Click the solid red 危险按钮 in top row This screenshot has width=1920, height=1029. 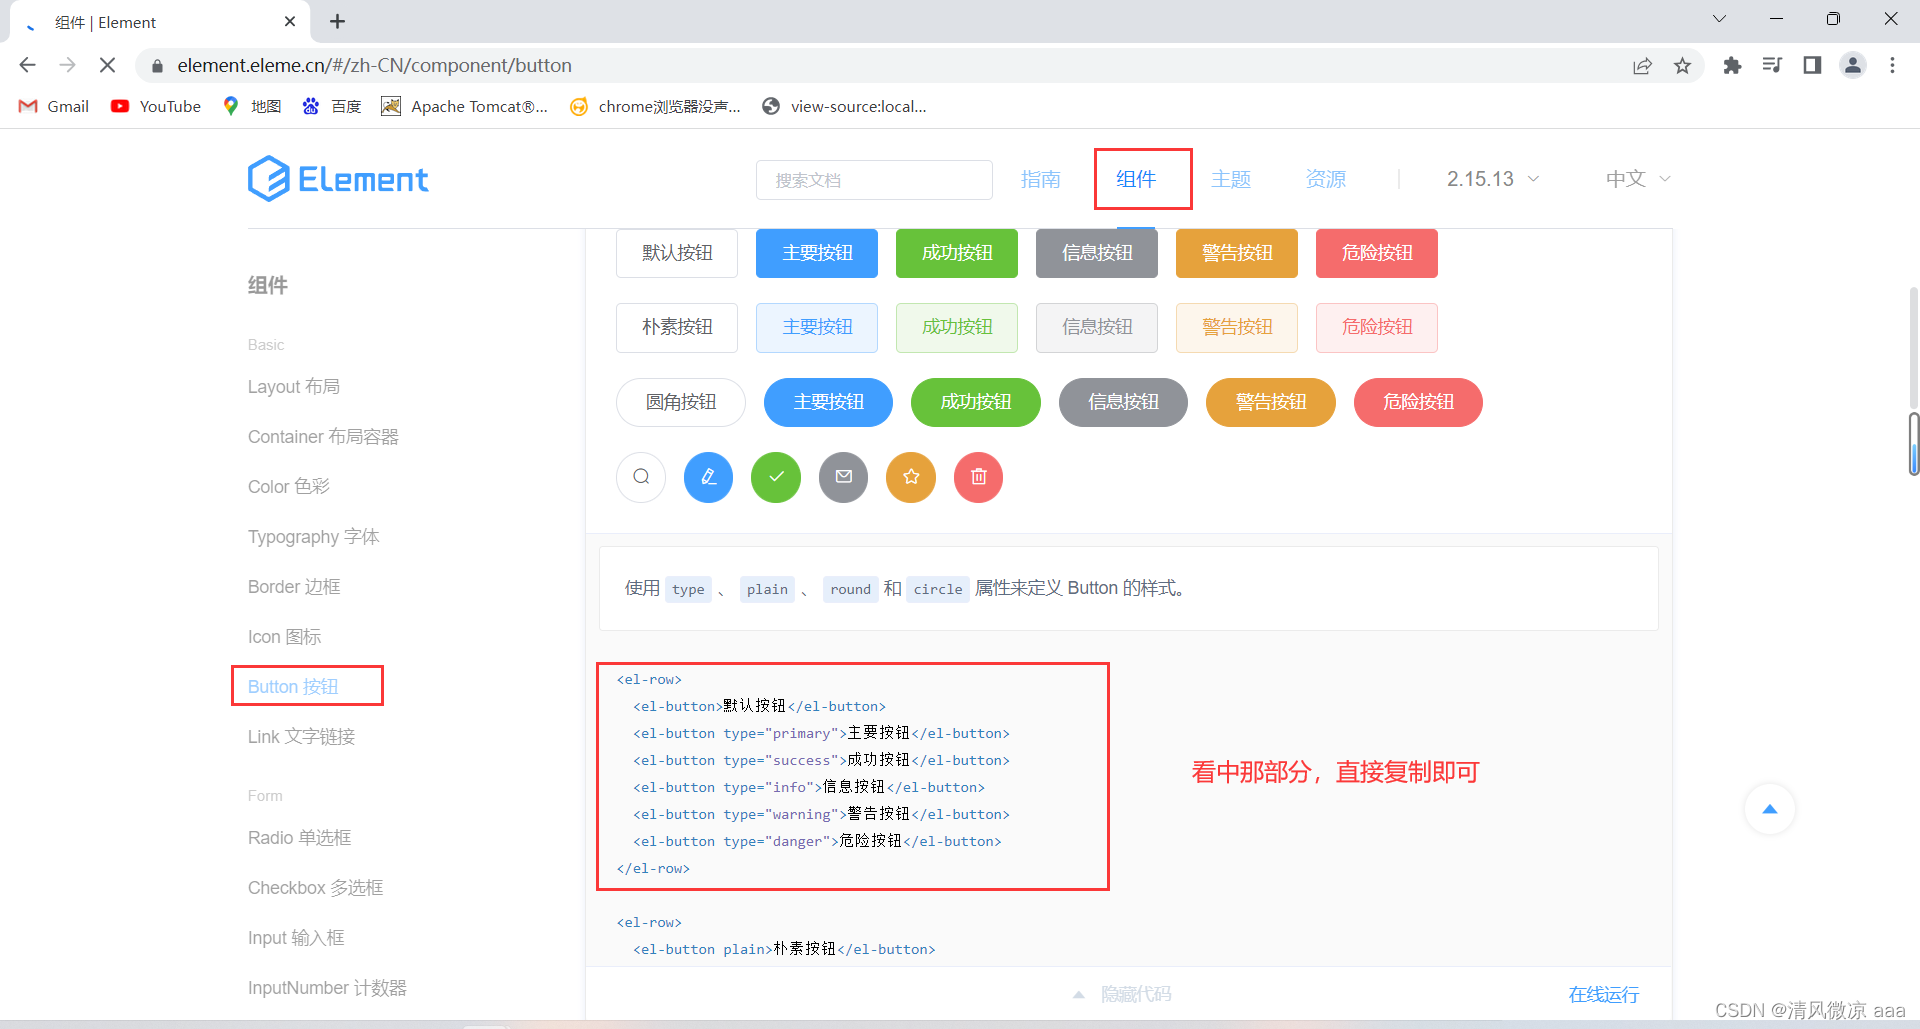tap(1377, 253)
